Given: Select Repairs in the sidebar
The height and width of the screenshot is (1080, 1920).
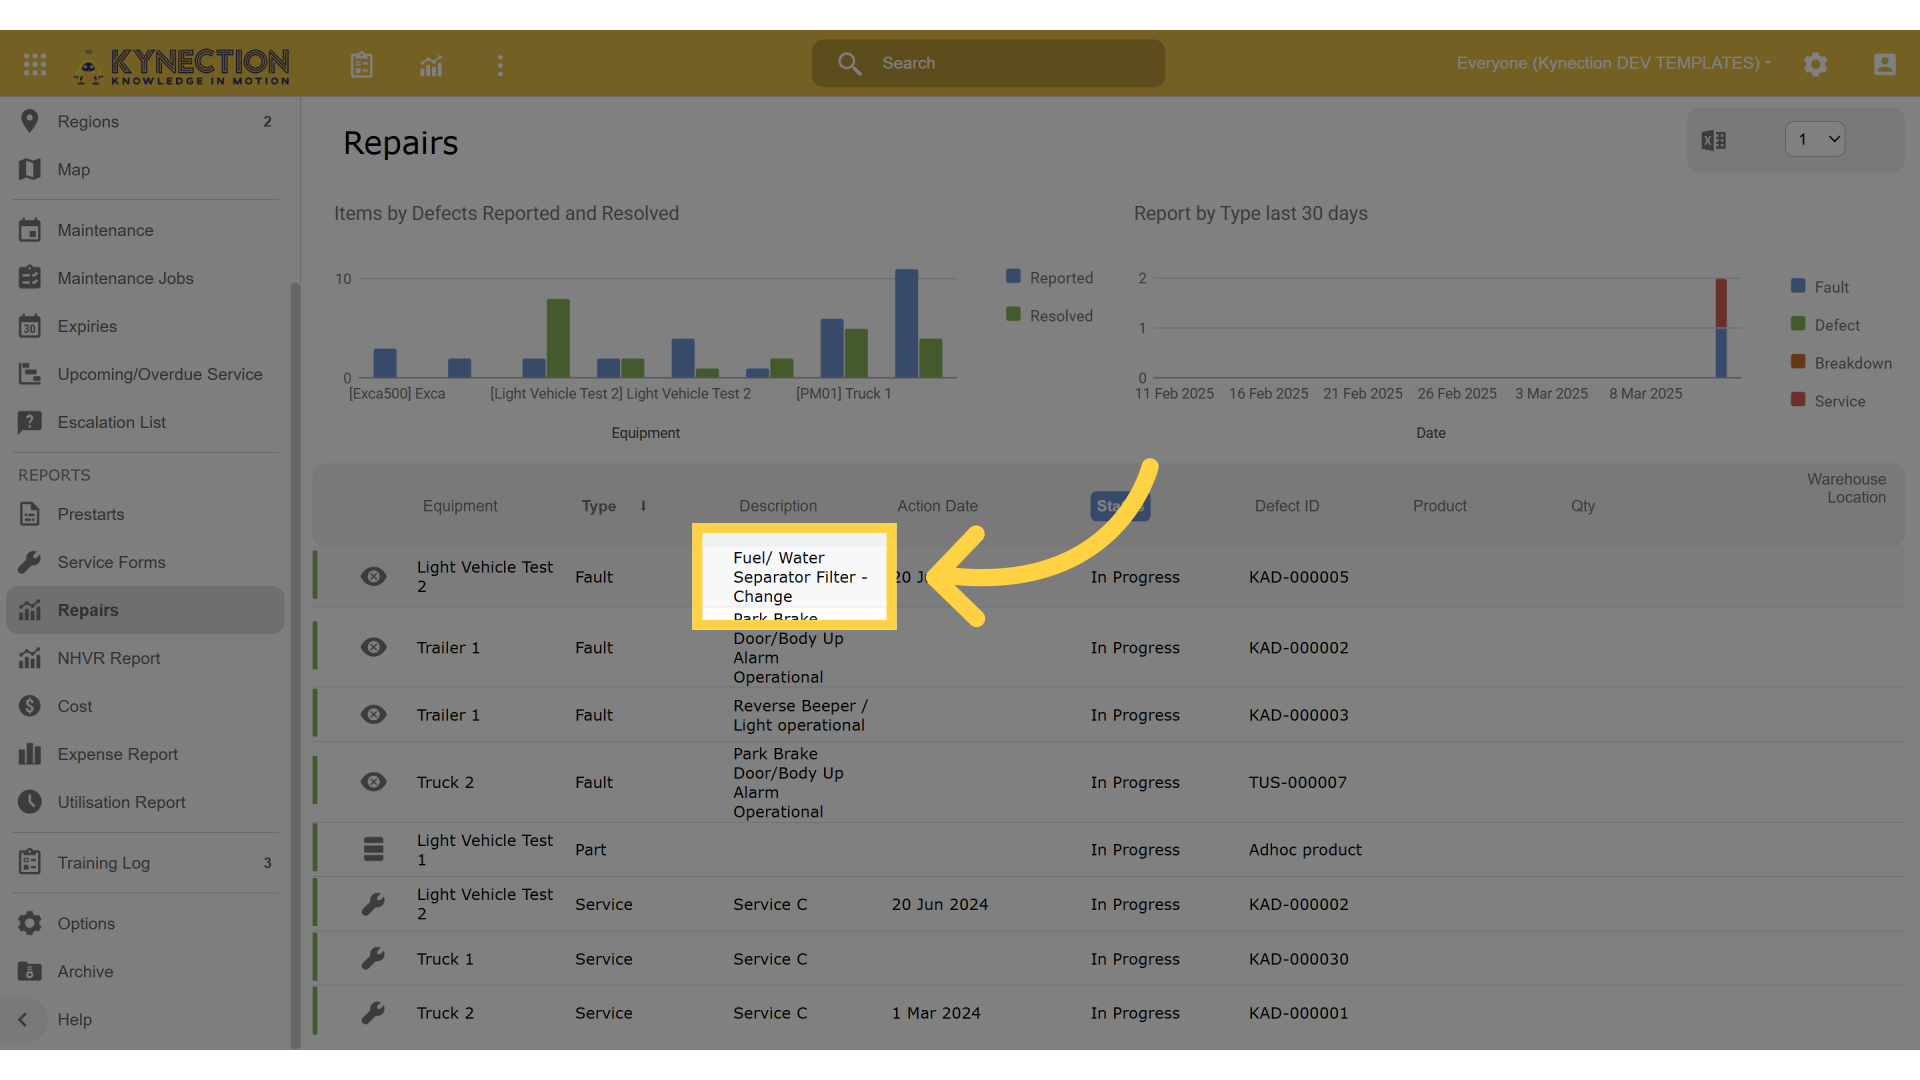Looking at the screenshot, I should tap(145, 611).
